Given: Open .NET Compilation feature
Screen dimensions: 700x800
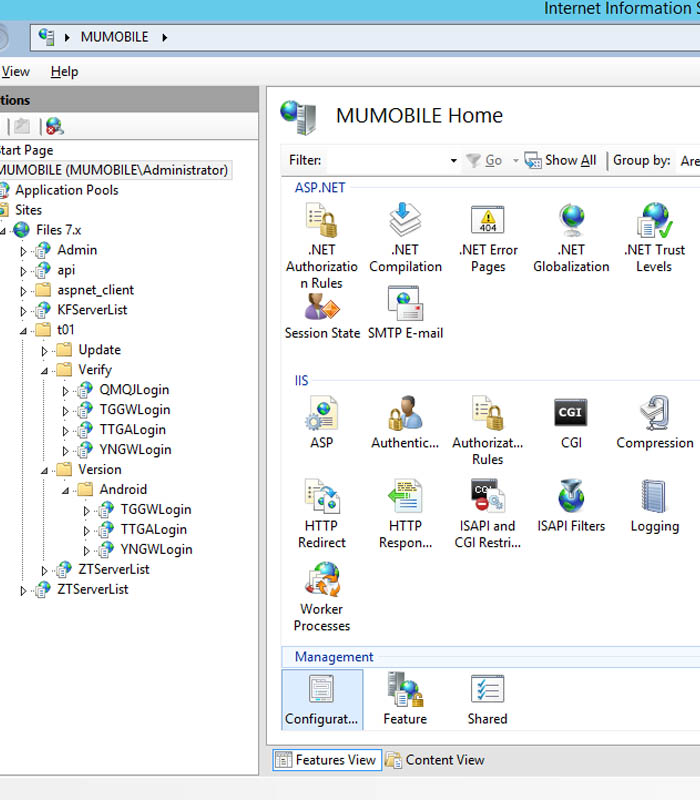Looking at the screenshot, I should click(405, 237).
